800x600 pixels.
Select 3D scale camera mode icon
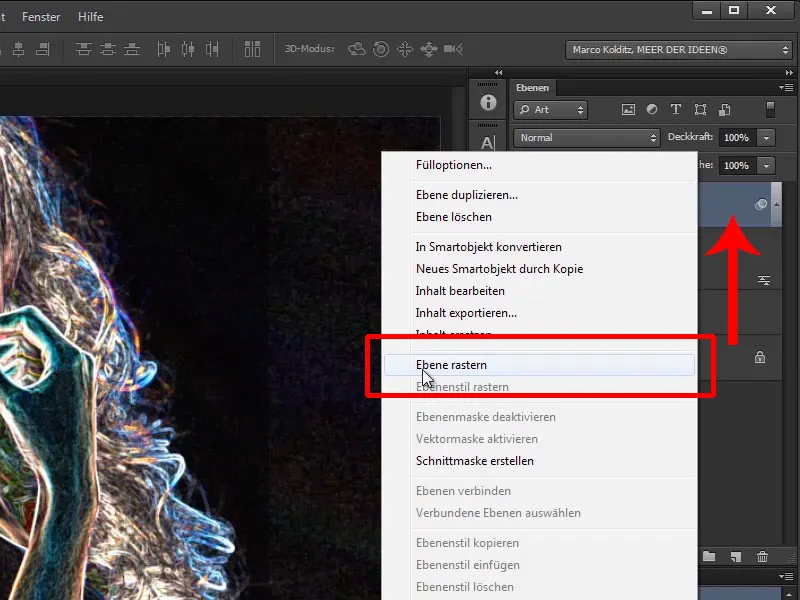(x=453, y=49)
